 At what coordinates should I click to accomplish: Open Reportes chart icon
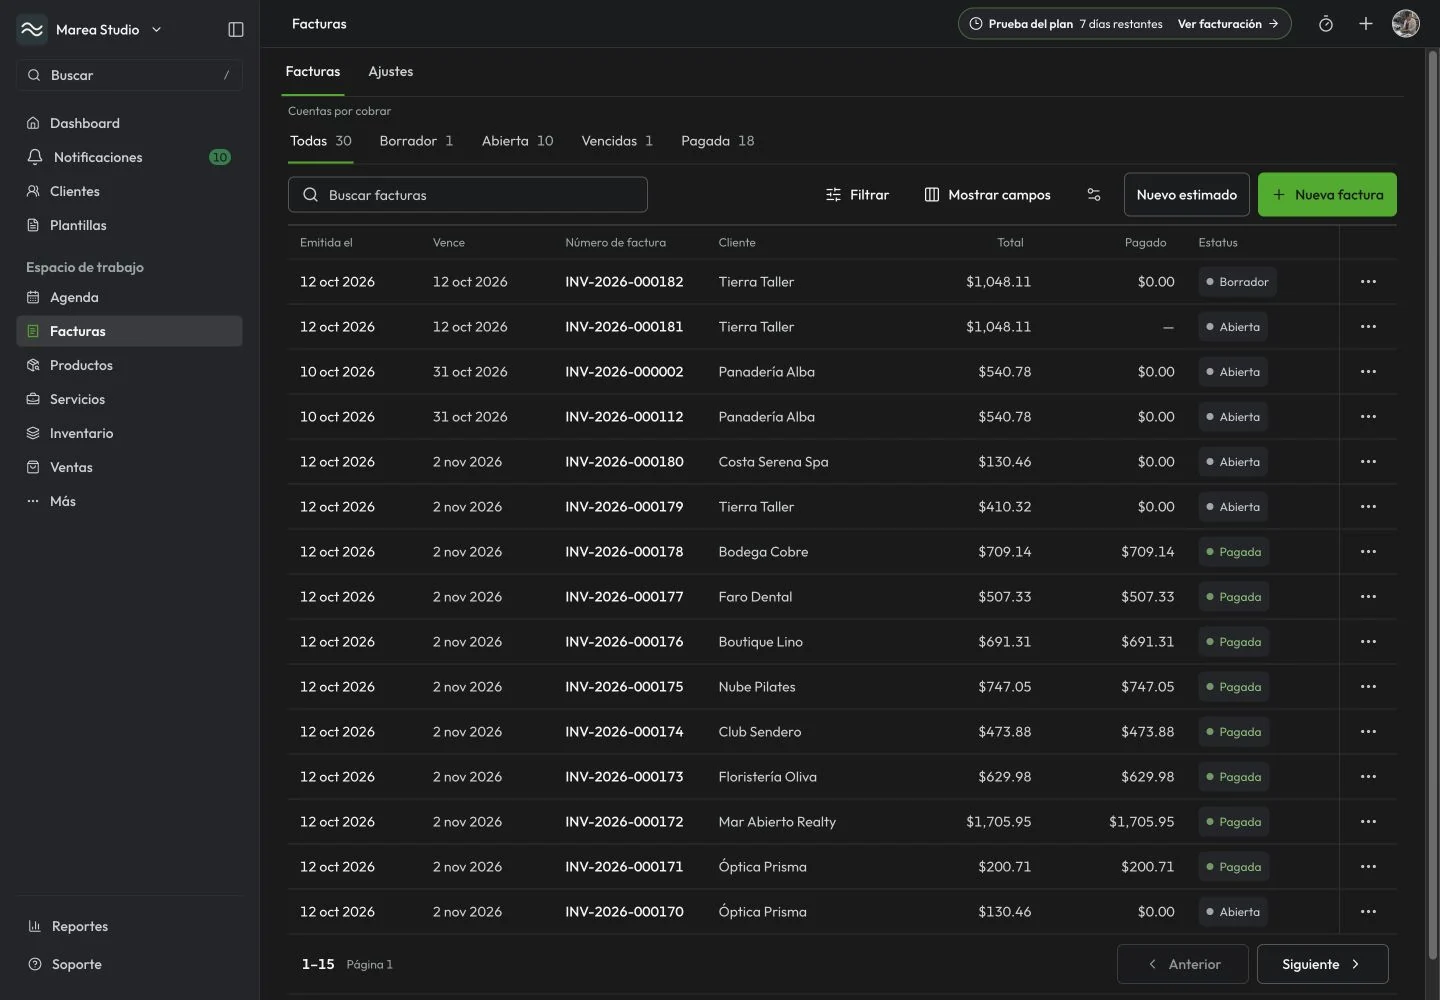35,926
